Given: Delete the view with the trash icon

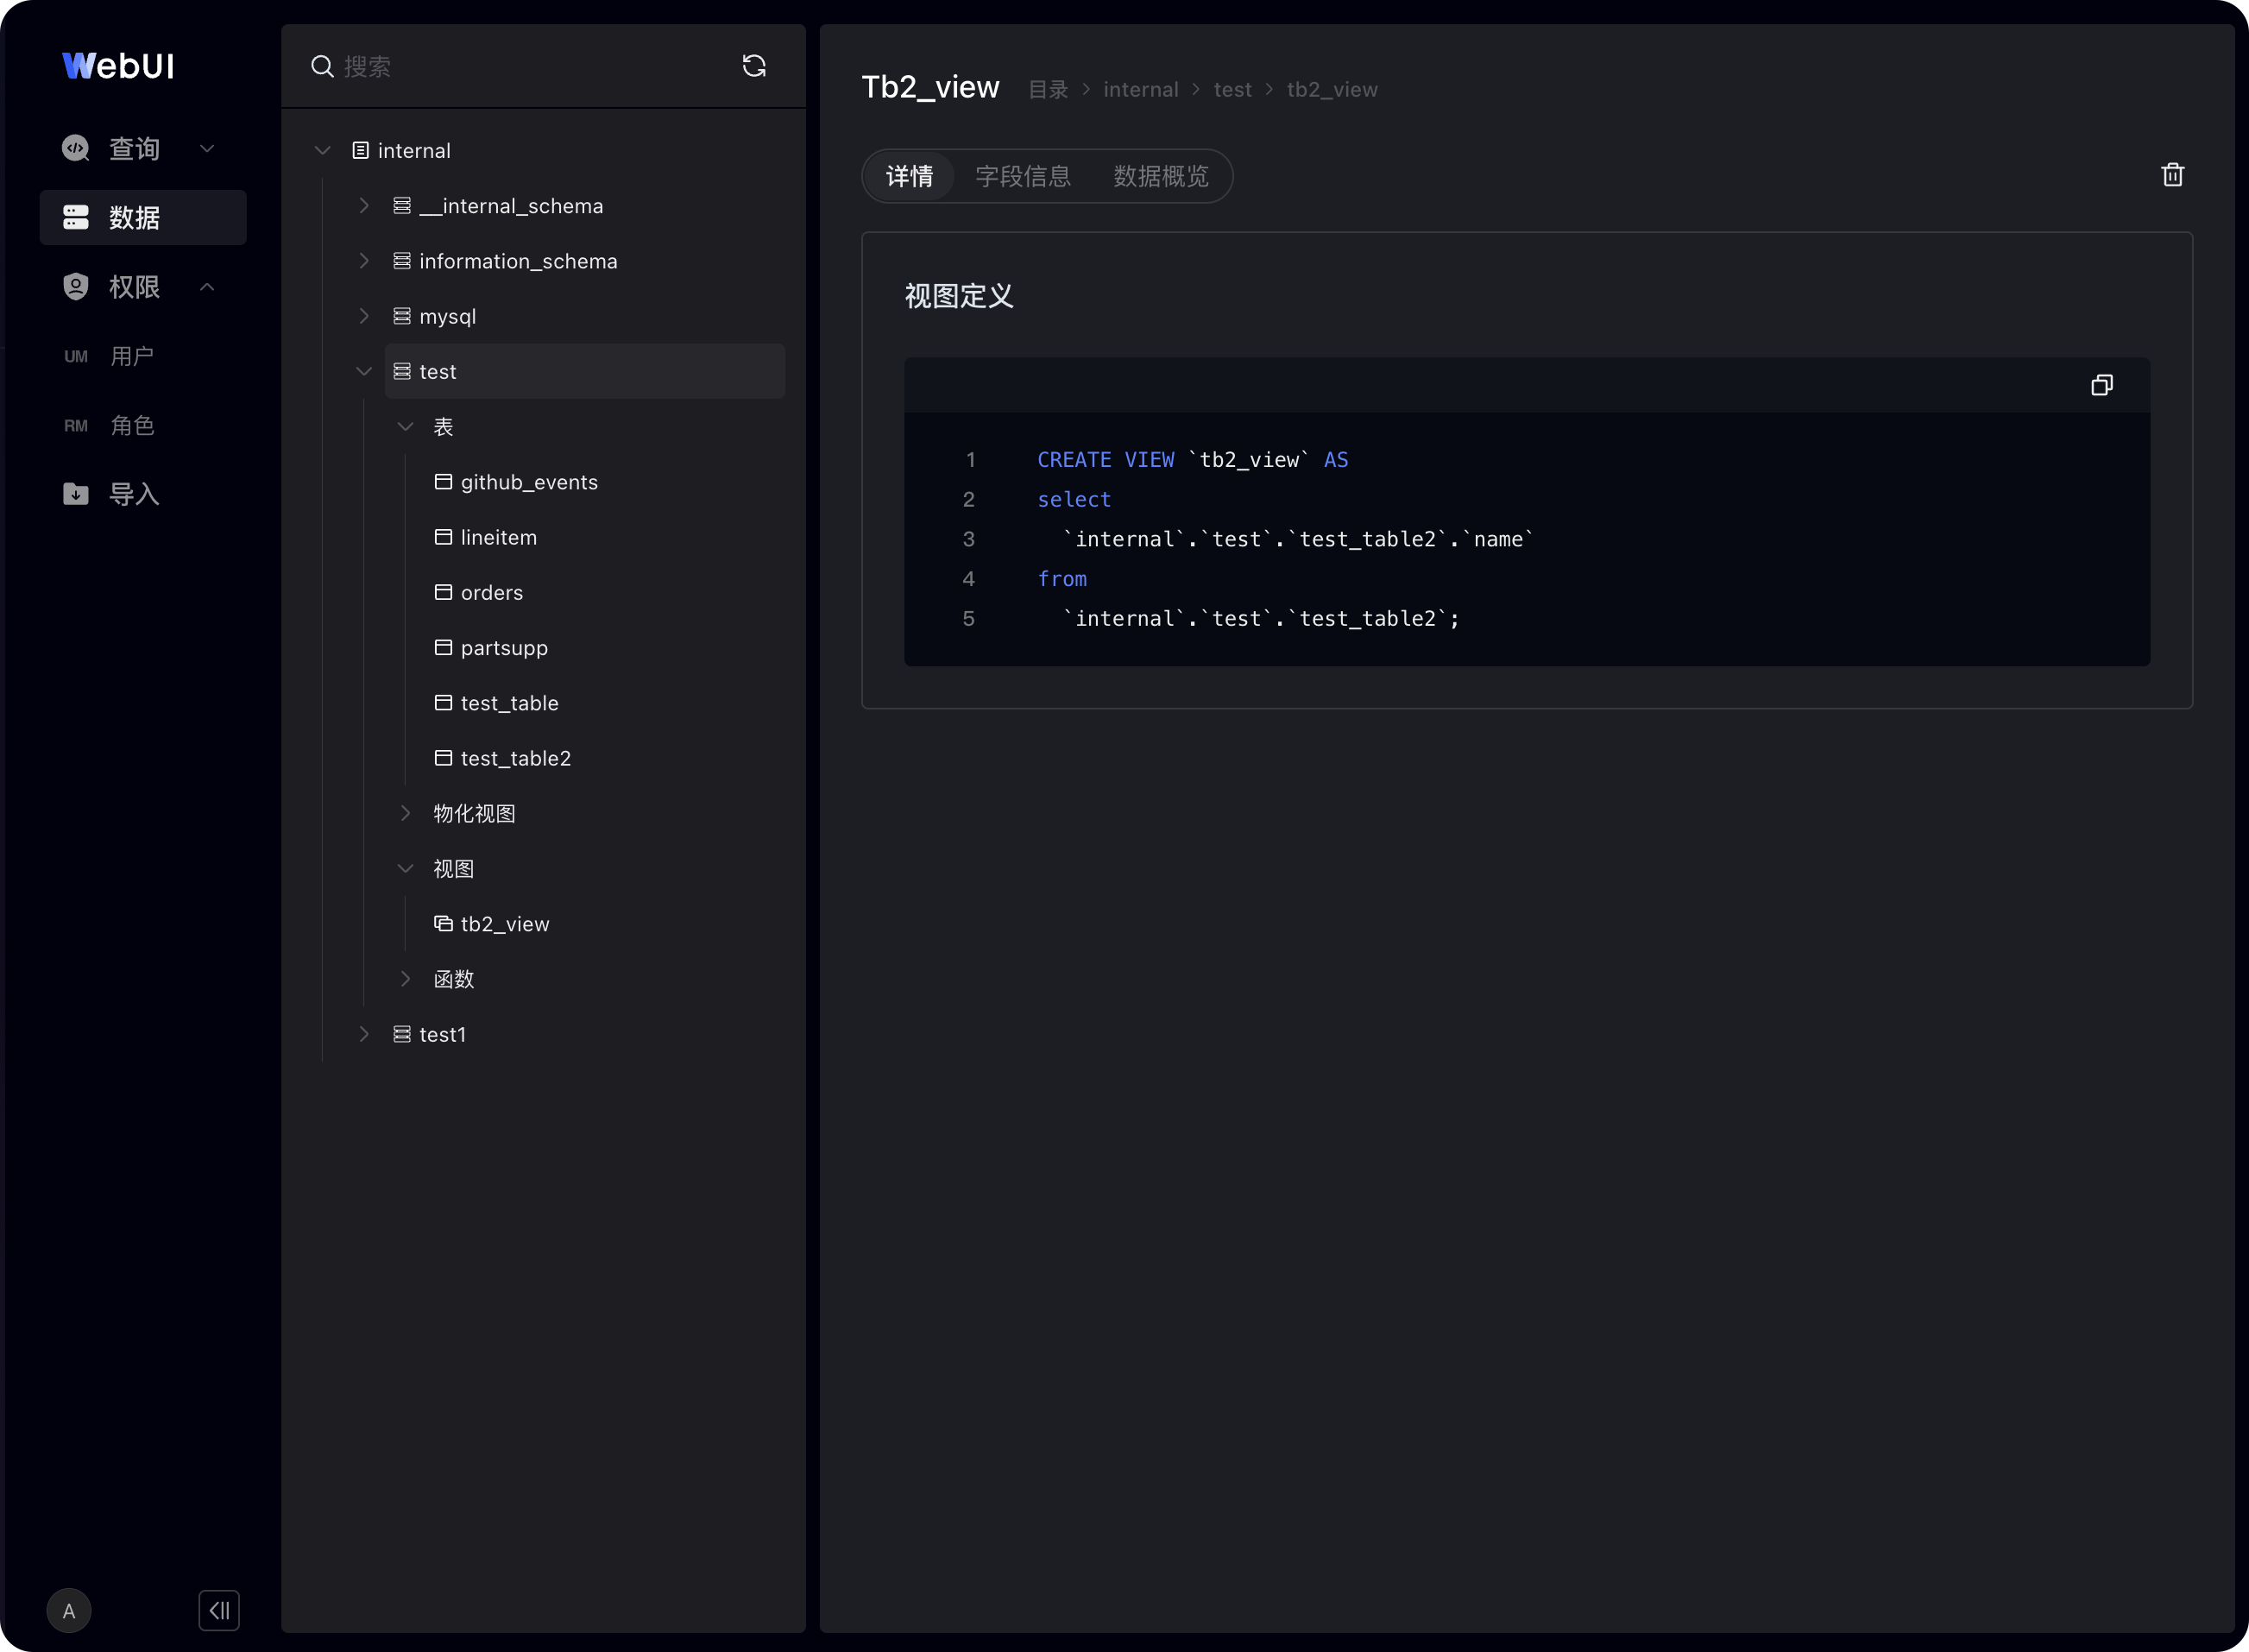Looking at the screenshot, I should (x=2172, y=175).
